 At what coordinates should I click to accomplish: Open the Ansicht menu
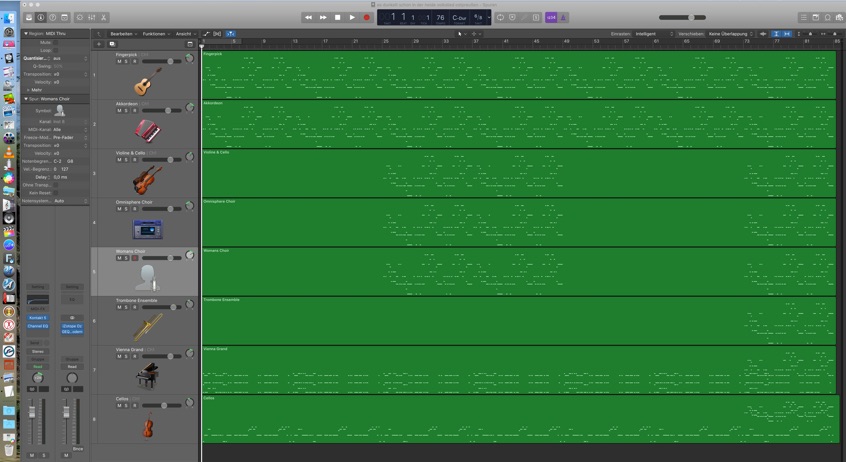[186, 33]
